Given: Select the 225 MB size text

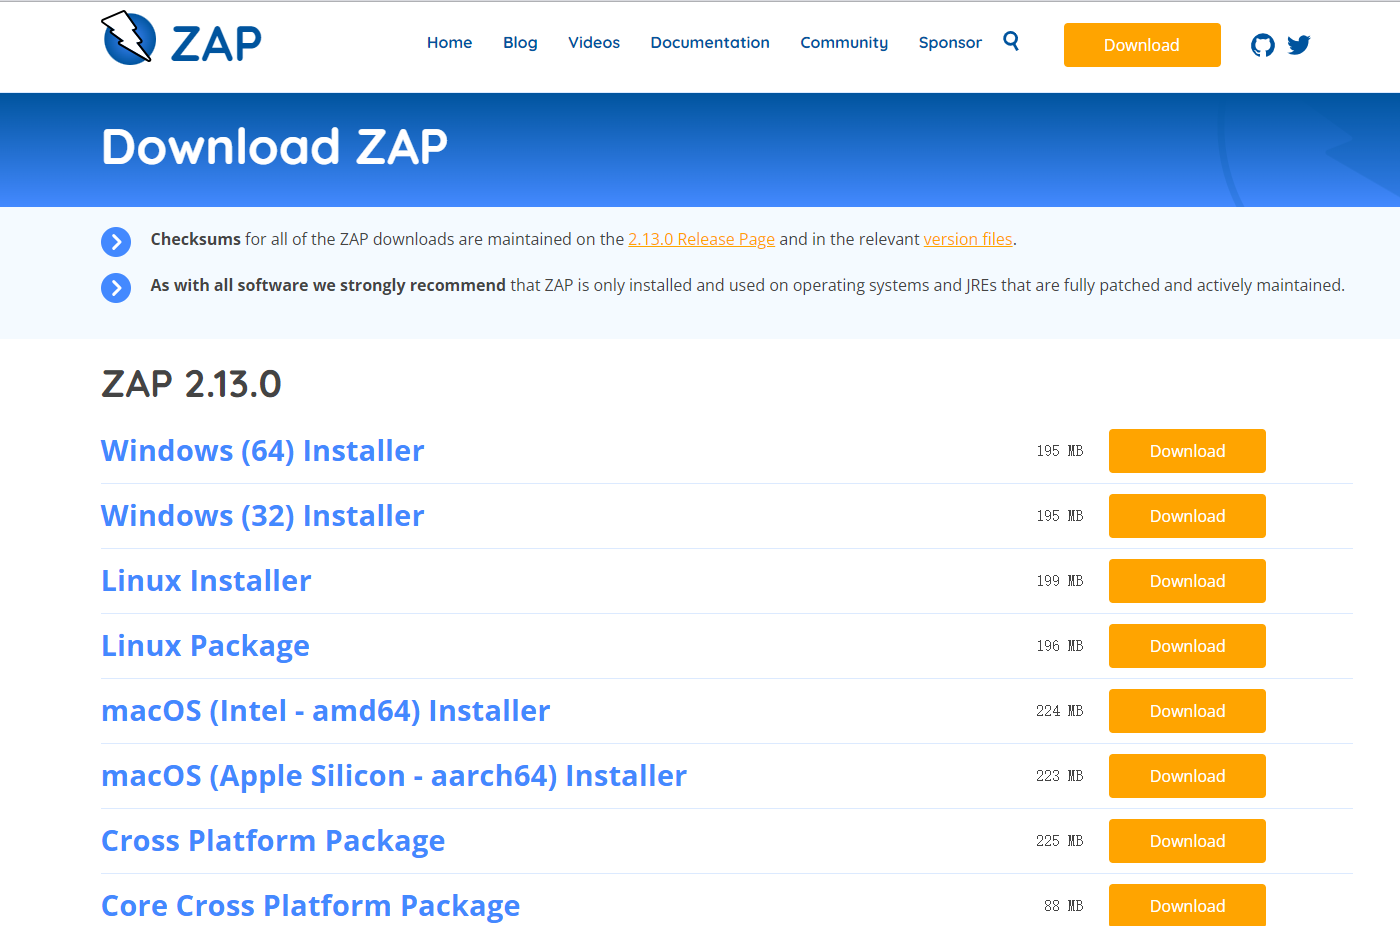Looking at the screenshot, I should coord(1060,841).
